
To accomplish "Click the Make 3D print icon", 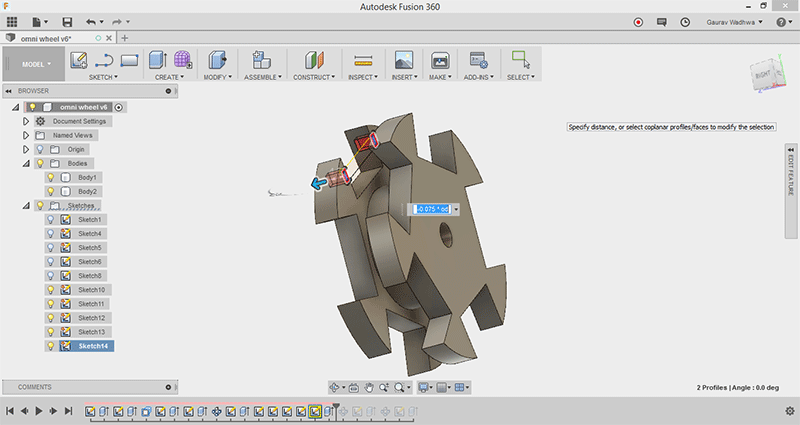I will tap(439, 60).
